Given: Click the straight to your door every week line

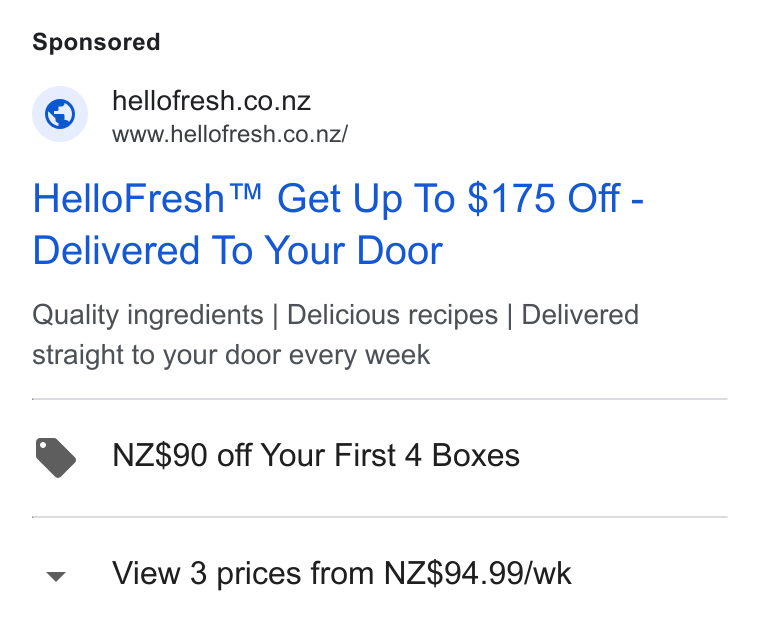Looking at the screenshot, I should 231,355.
